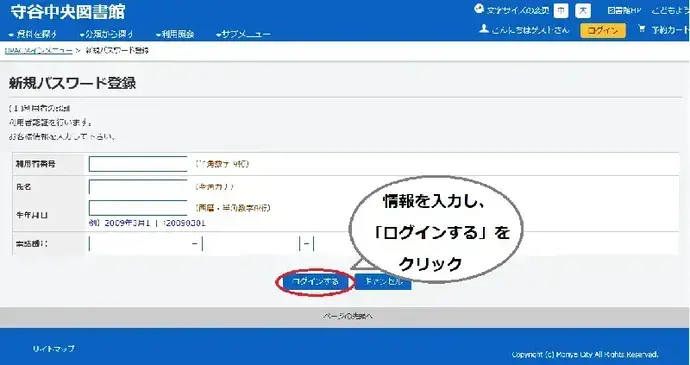Jump to top via ページの先頭へ
The height and width of the screenshot is (365, 690).
click(x=348, y=316)
